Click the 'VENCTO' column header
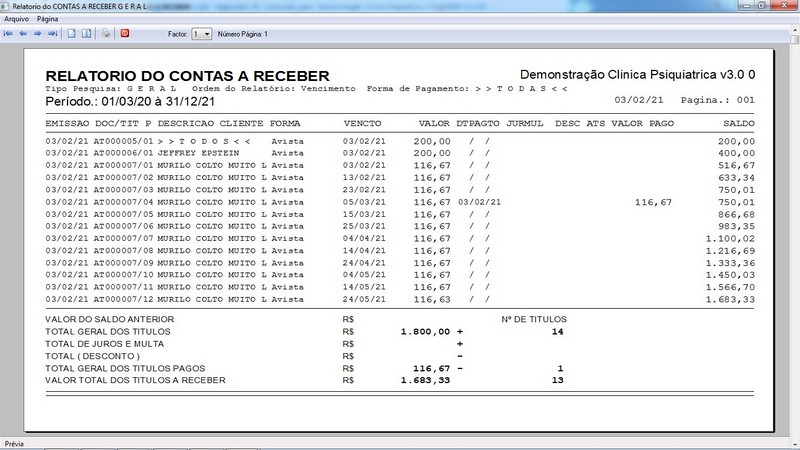Viewport: 800px width, 450px height. (362, 123)
